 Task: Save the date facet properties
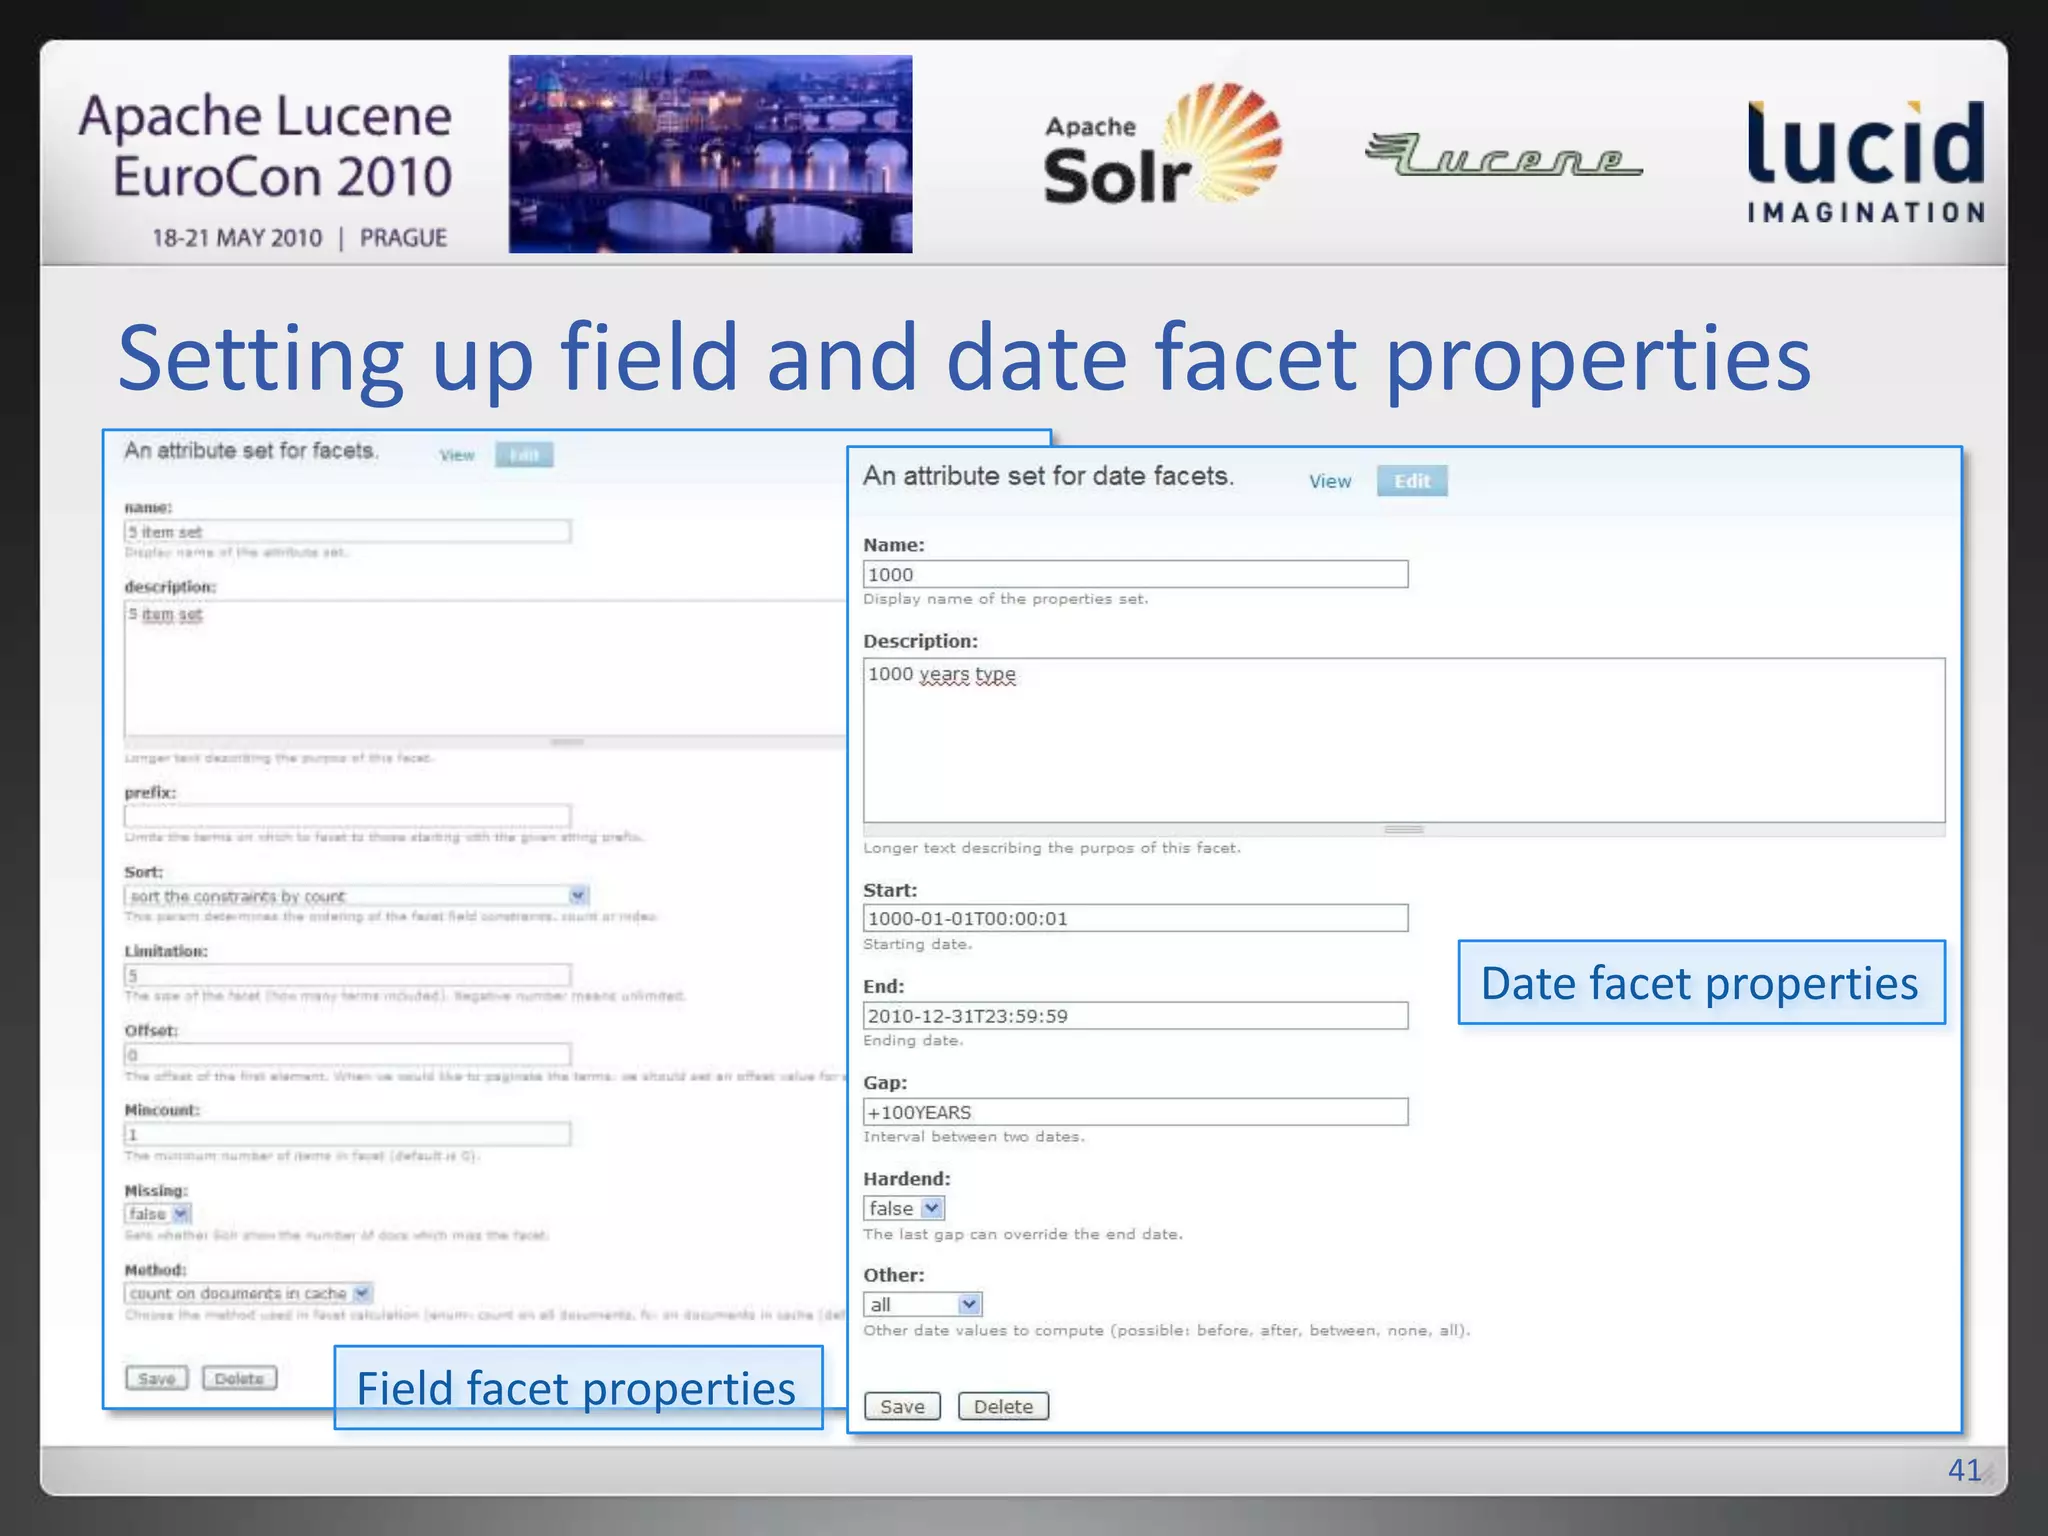pos(902,1406)
